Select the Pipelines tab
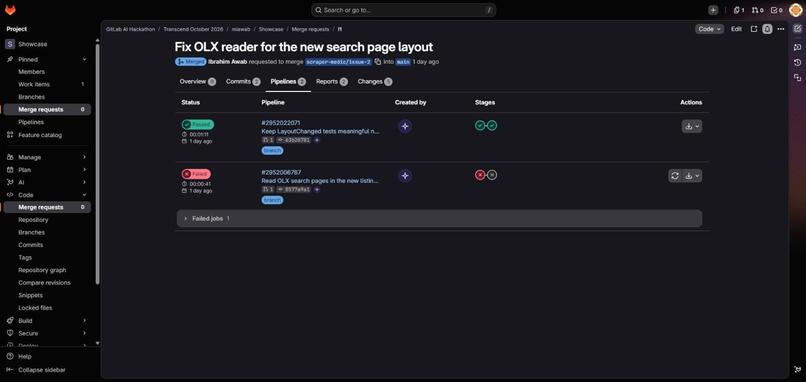The image size is (806, 382). click(x=288, y=82)
